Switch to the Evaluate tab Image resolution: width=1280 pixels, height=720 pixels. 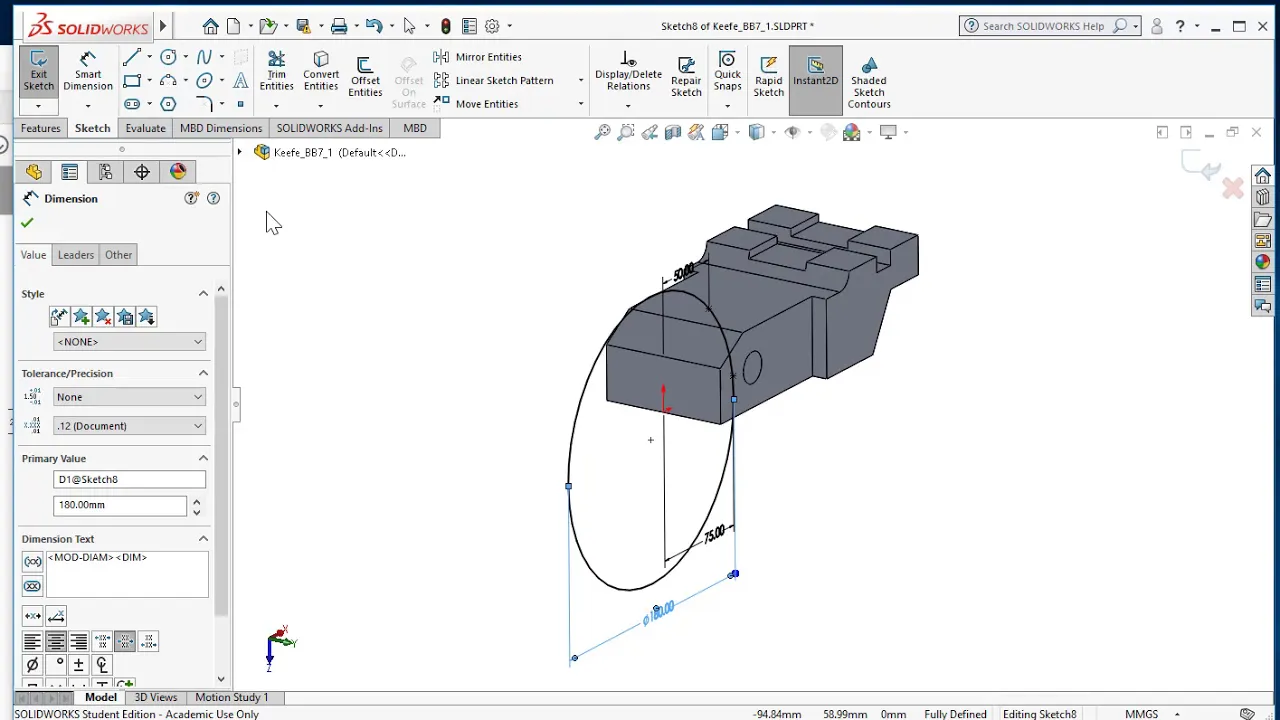point(145,128)
